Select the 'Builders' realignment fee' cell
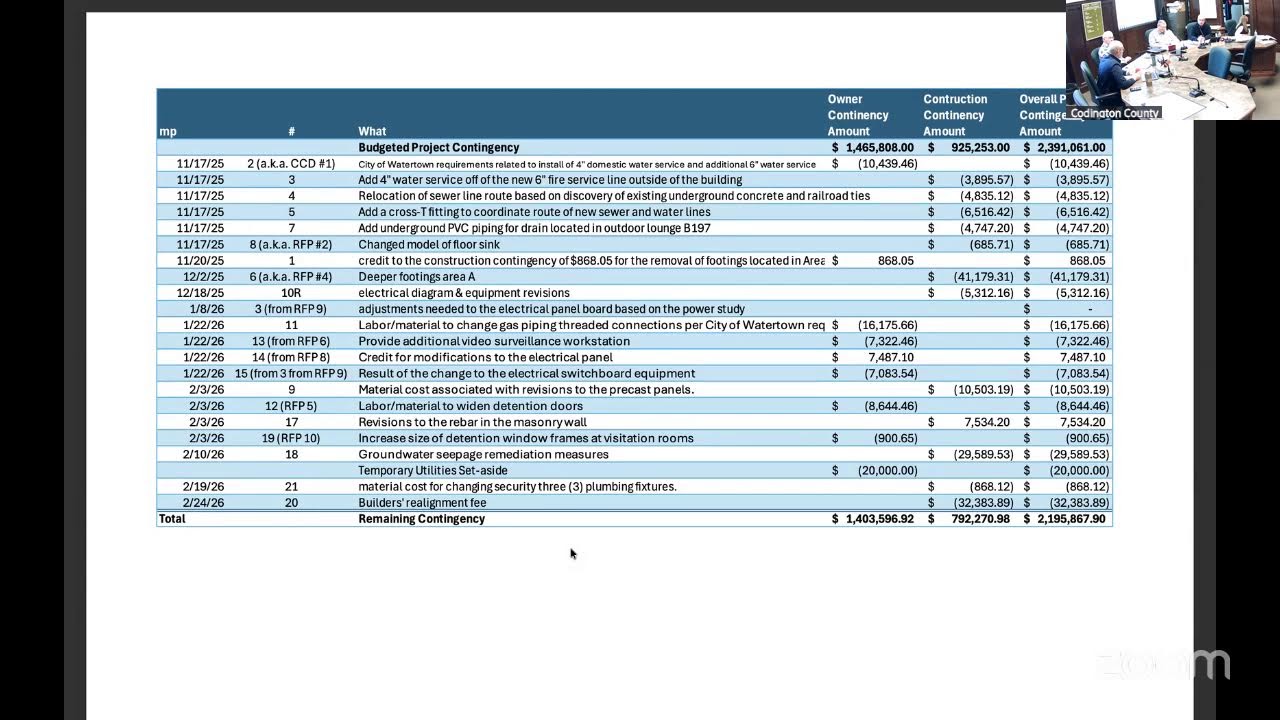The image size is (1280, 720). [x=422, y=503]
